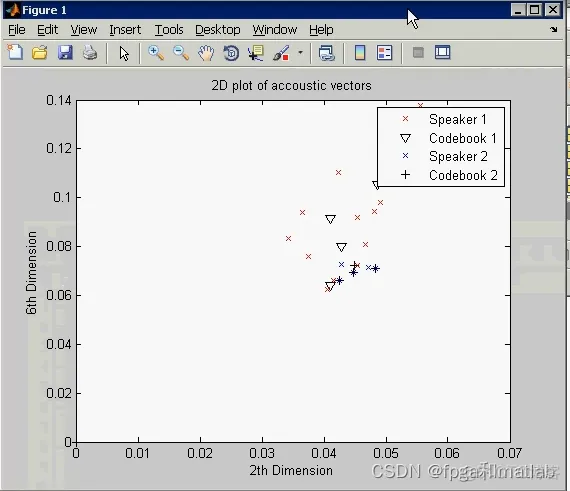Viewport: 570px width, 491px height.
Task: Open the Desktop menu
Action: click(x=218, y=29)
